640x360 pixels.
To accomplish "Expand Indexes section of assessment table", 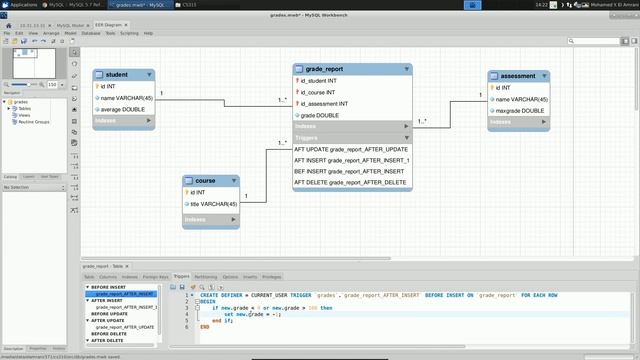I will coord(544,122).
